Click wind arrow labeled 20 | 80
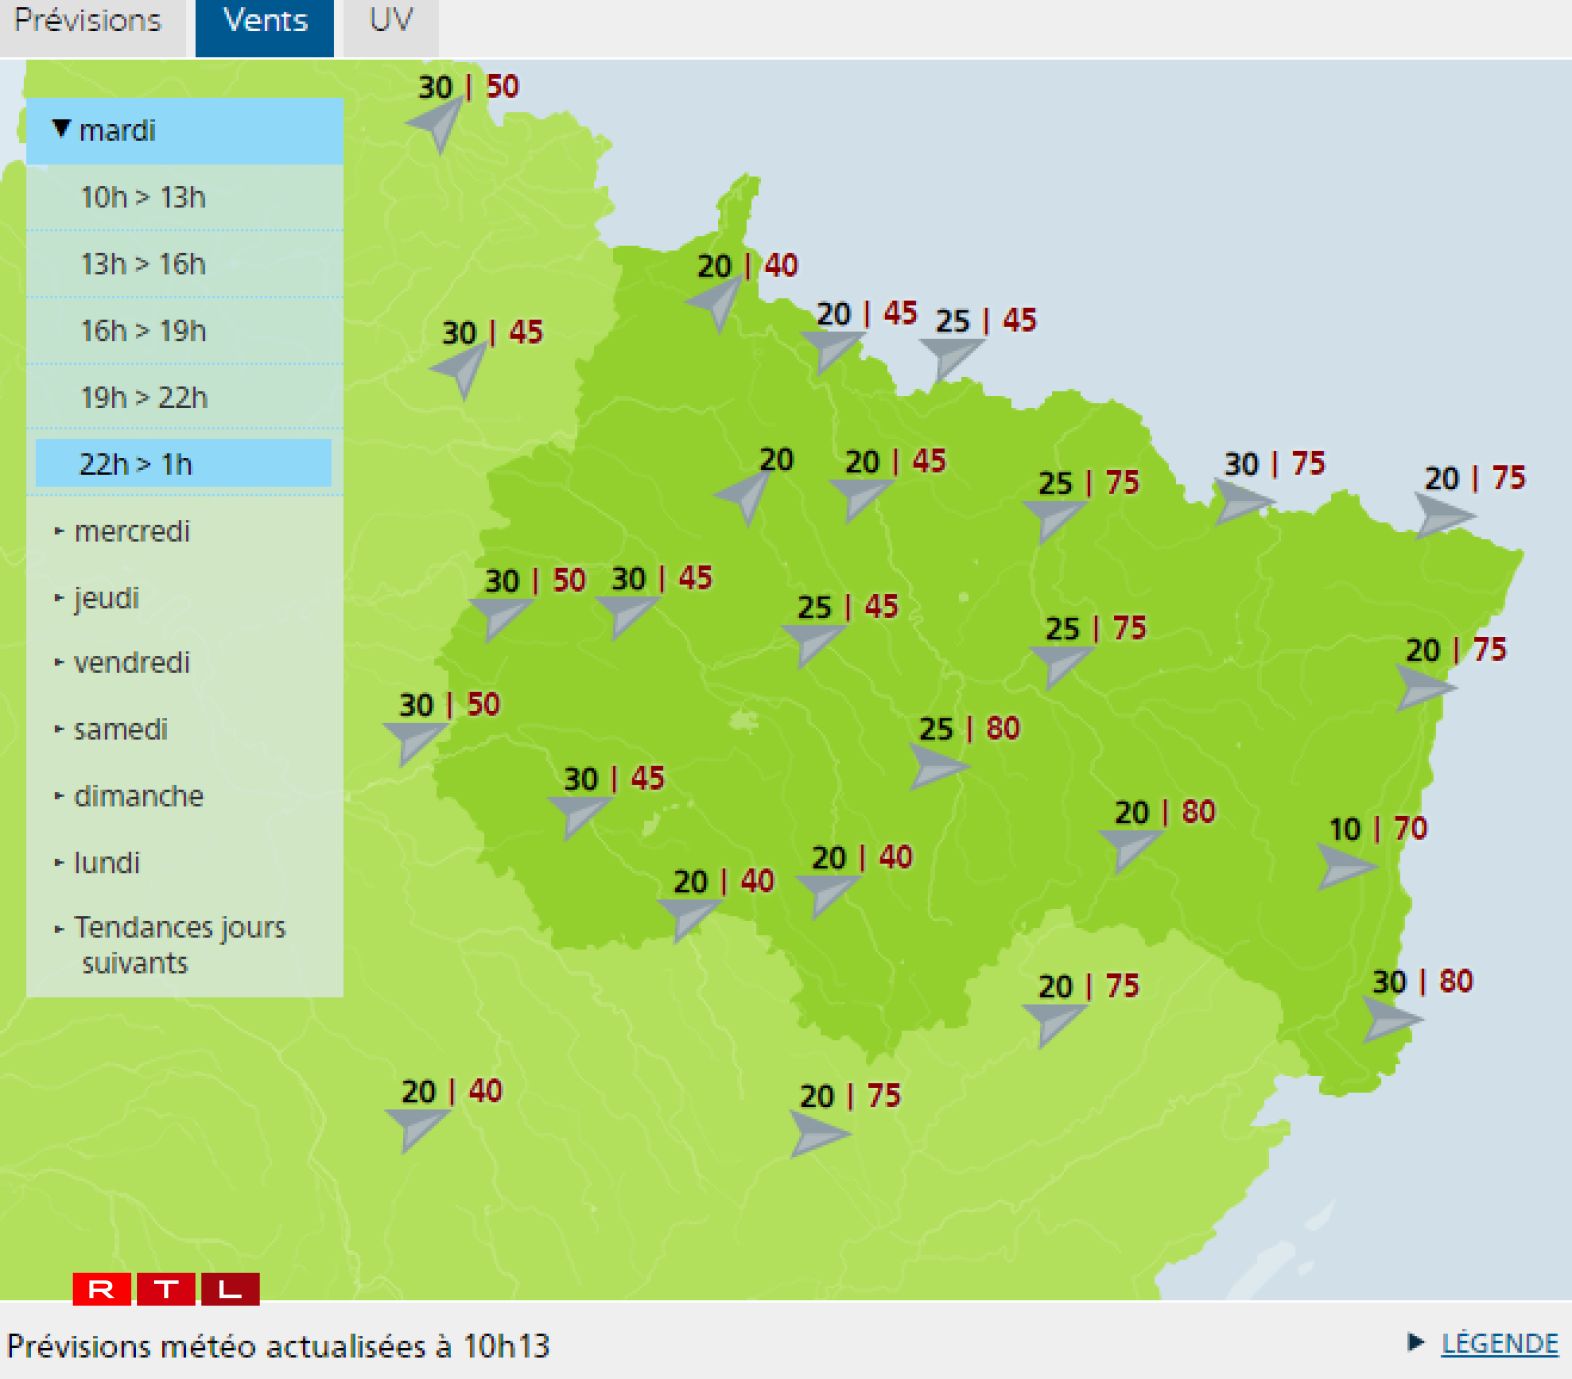 tap(1131, 848)
